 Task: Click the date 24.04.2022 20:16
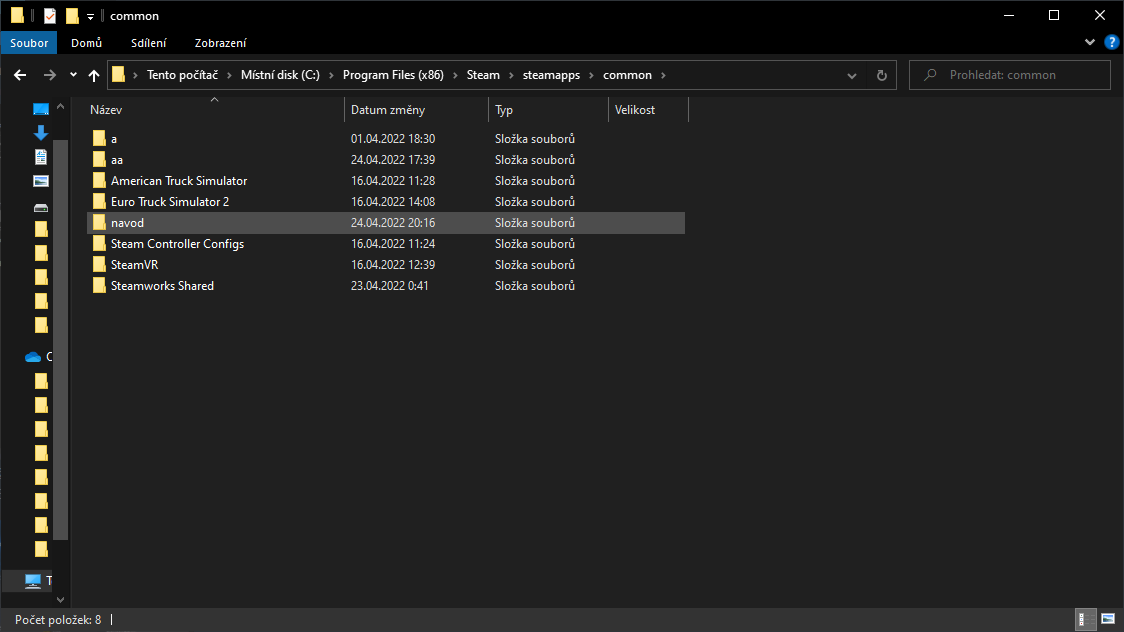pos(393,223)
